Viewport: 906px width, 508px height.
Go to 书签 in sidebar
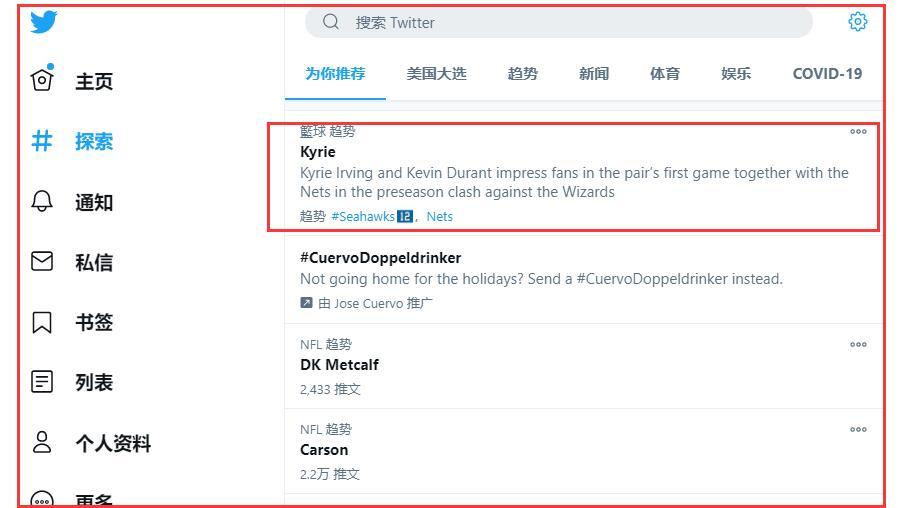[x=94, y=322]
